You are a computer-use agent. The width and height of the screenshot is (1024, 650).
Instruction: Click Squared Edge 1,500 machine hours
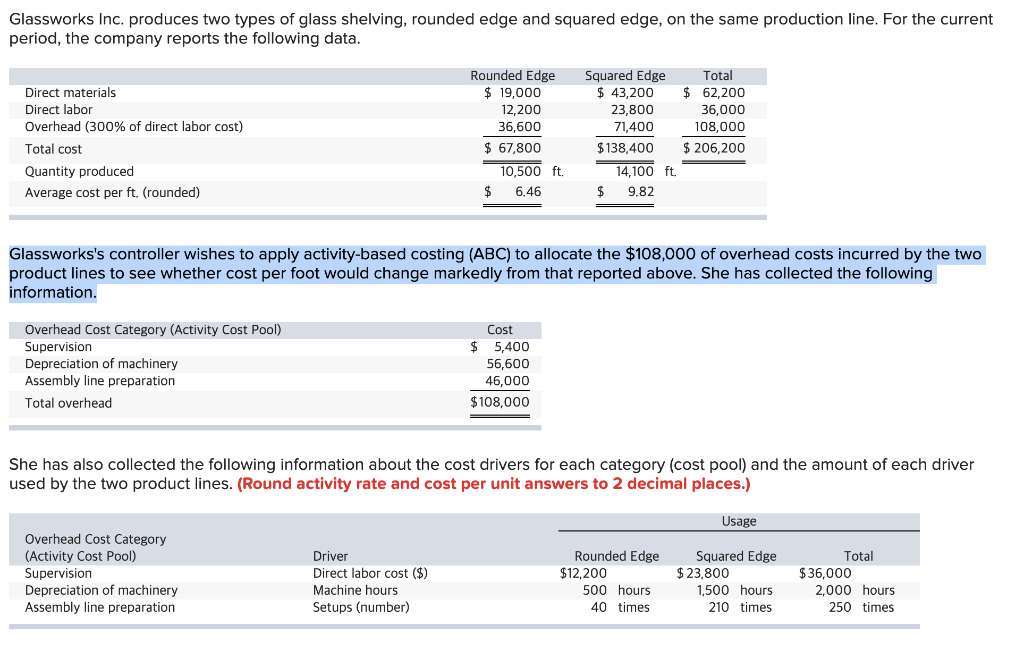735,590
